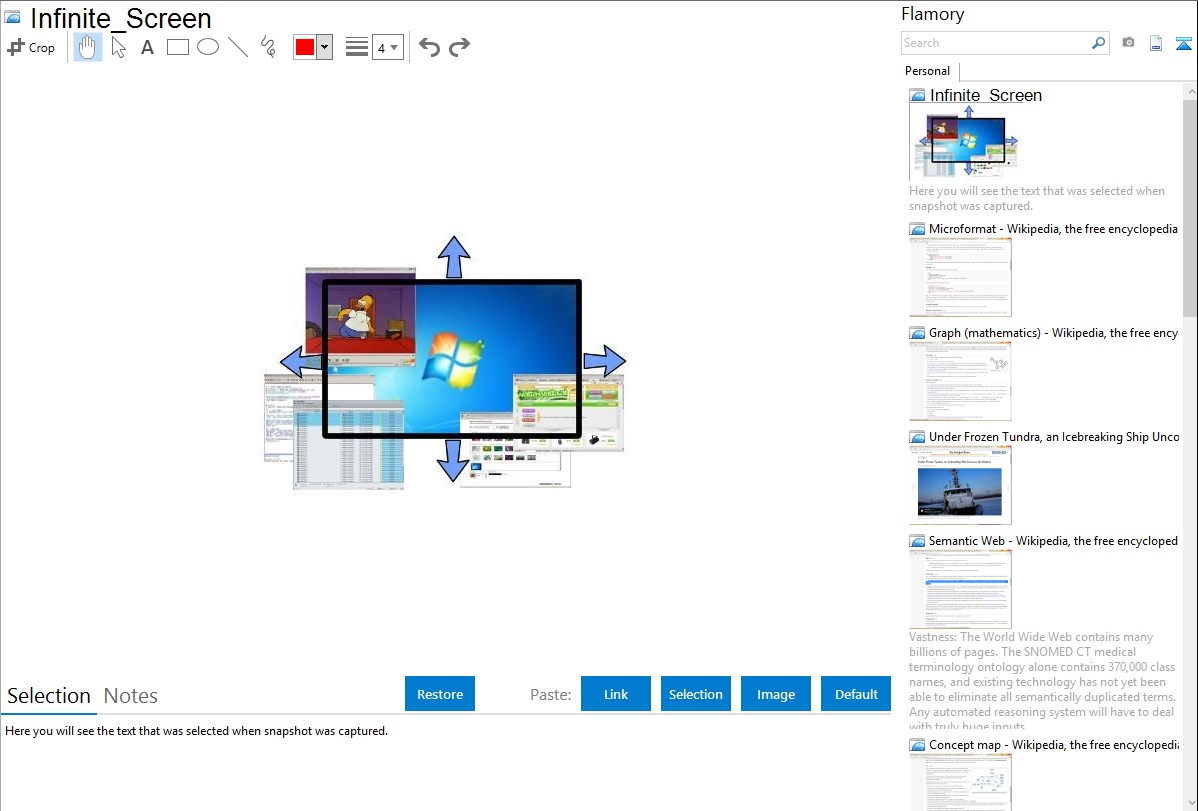Image resolution: width=1198 pixels, height=811 pixels.
Task: Open Infinite_Screen thumbnail in sidebar
Action: 964,142
